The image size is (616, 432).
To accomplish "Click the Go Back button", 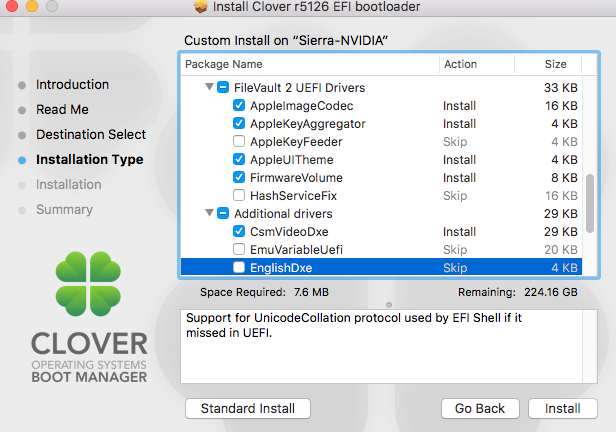I will (x=480, y=408).
